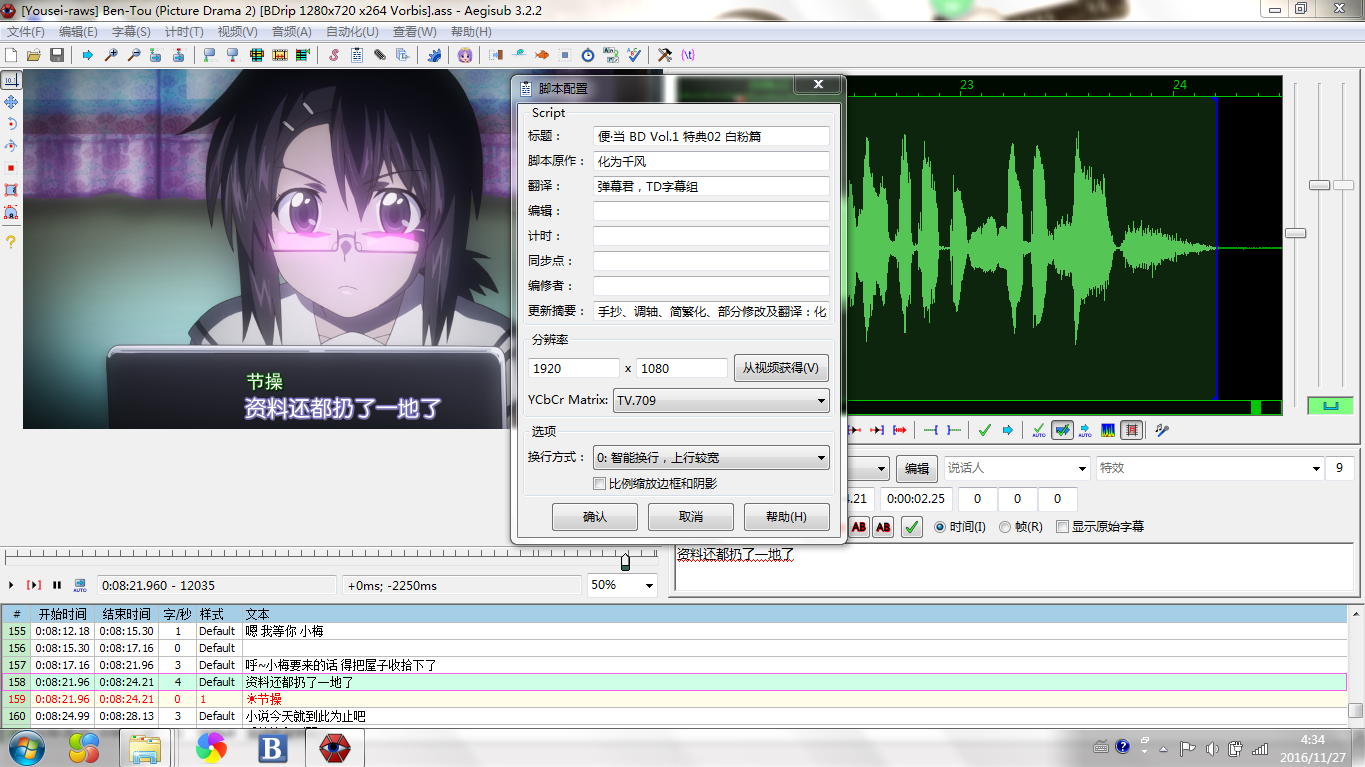Open the attachments paperclip icon
The height and width of the screenshot is (767, 1365).
tap(380, 55)
